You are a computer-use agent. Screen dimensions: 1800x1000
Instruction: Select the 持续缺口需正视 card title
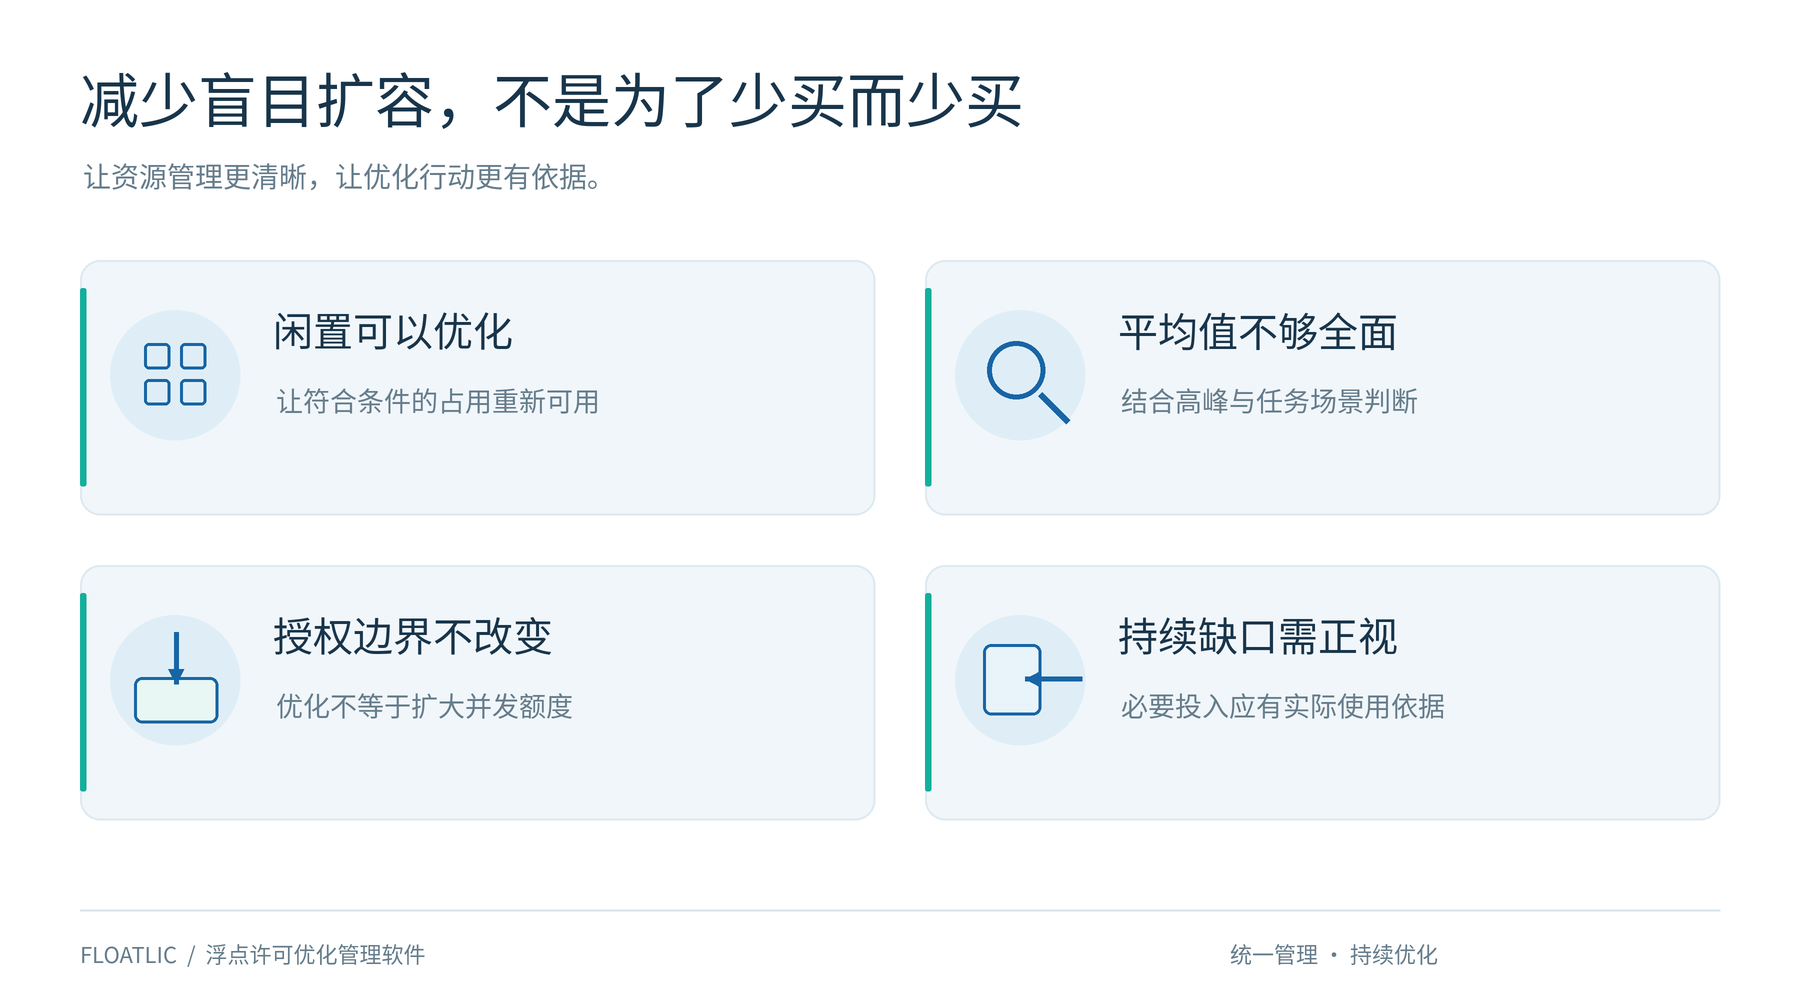pos(1258,637)
